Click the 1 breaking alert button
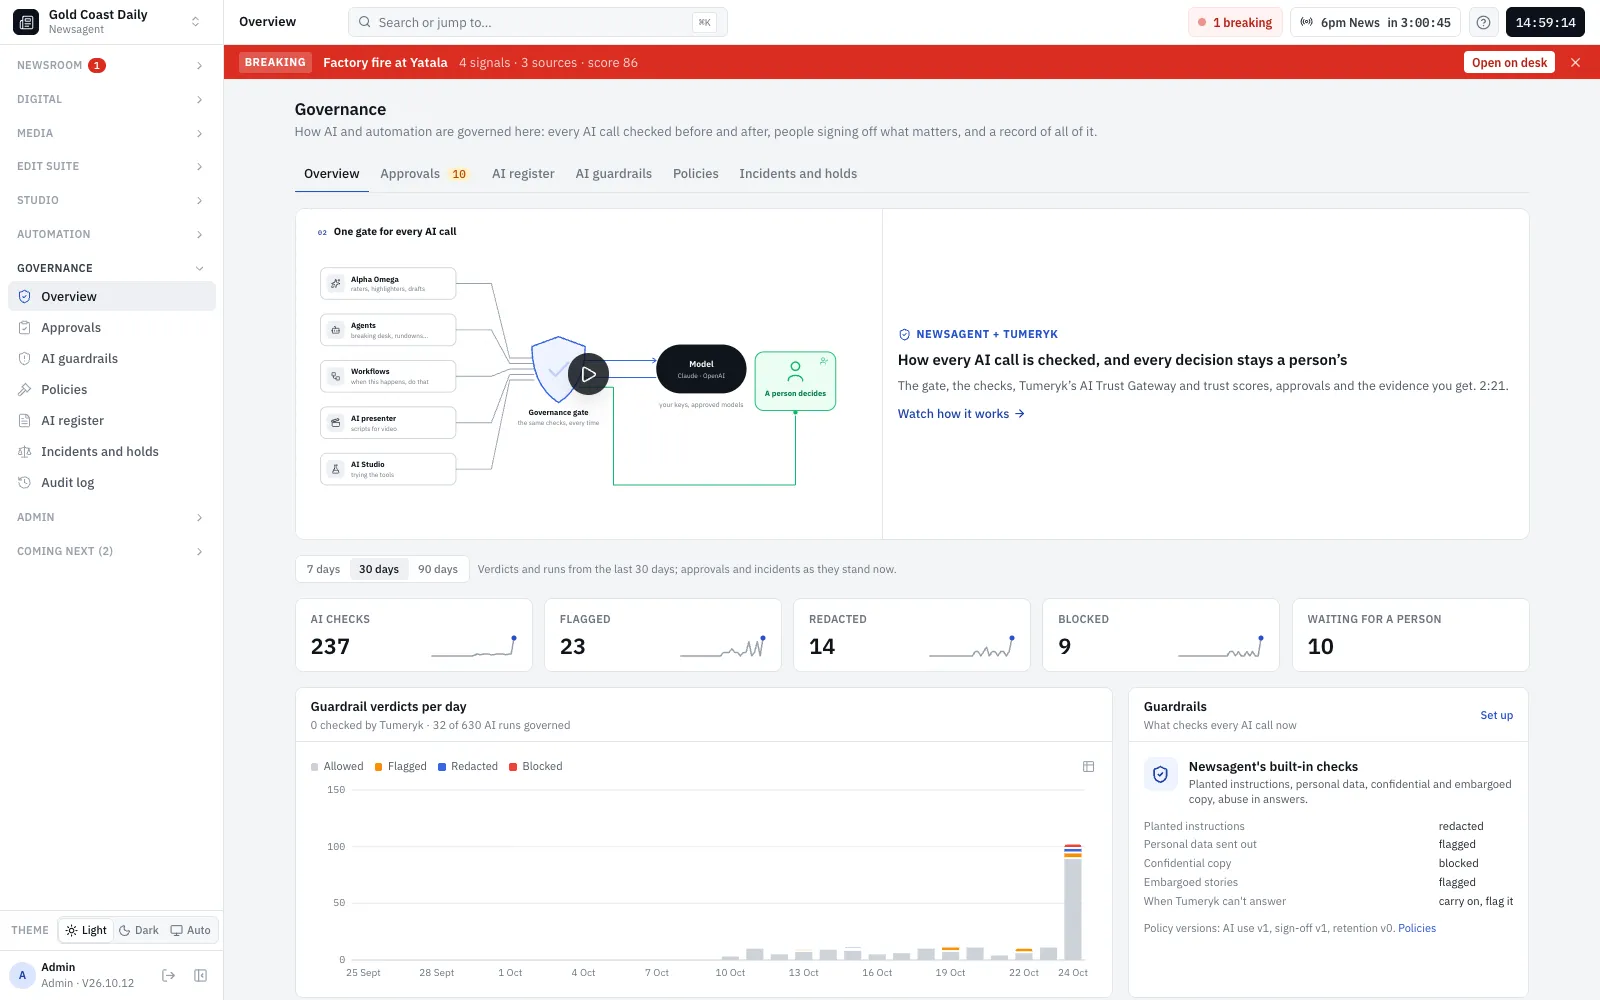 1235,22
